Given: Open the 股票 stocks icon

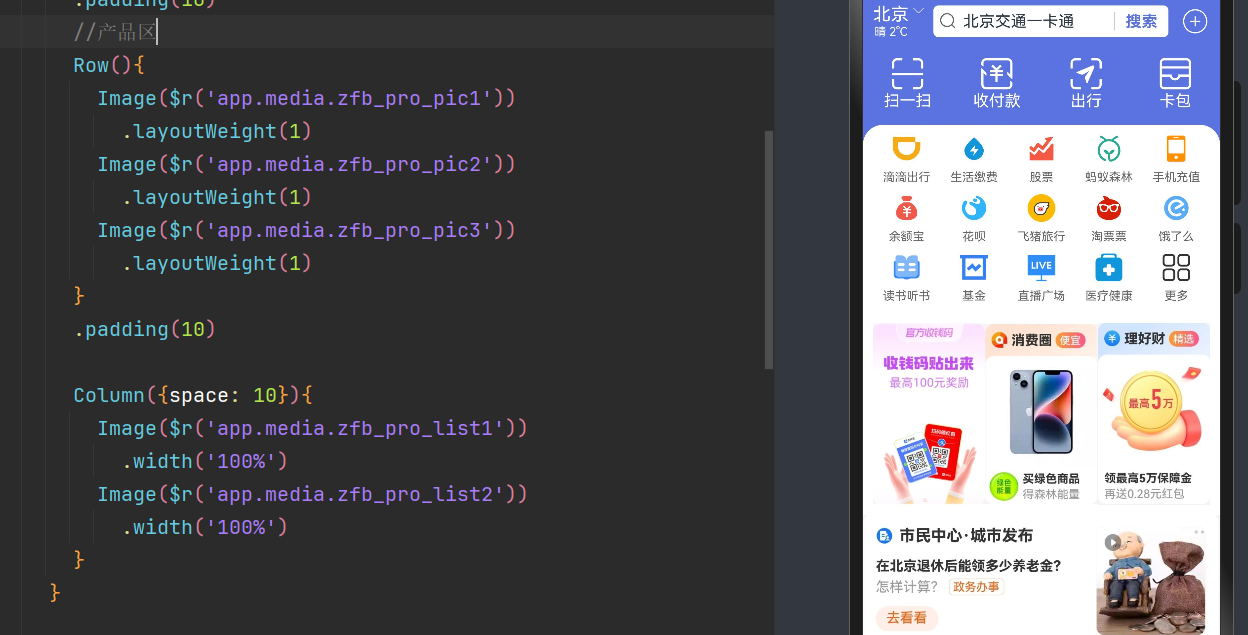Looking at the screenshot, I should point(1041,149).
